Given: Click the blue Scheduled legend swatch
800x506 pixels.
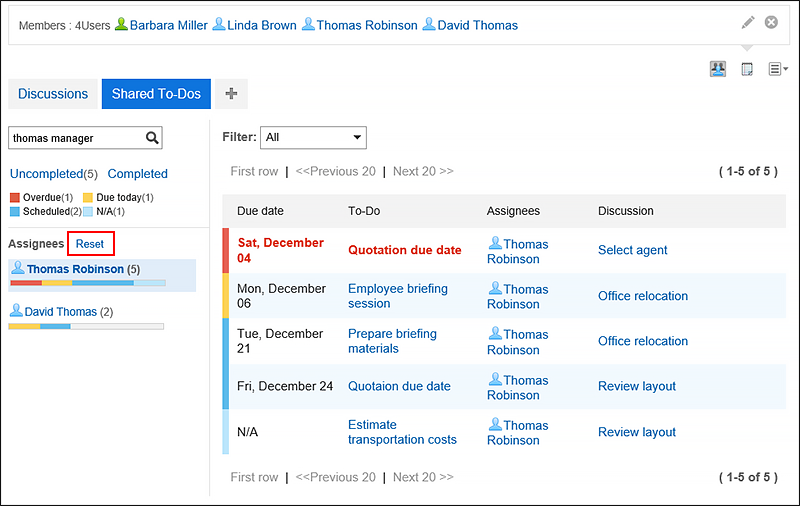Looking at the screenshot, I should 15,211.
